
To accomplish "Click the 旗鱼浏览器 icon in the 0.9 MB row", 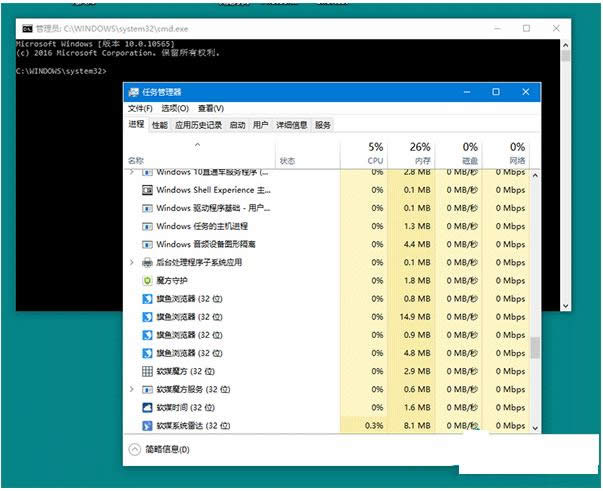I will point(147,335).
